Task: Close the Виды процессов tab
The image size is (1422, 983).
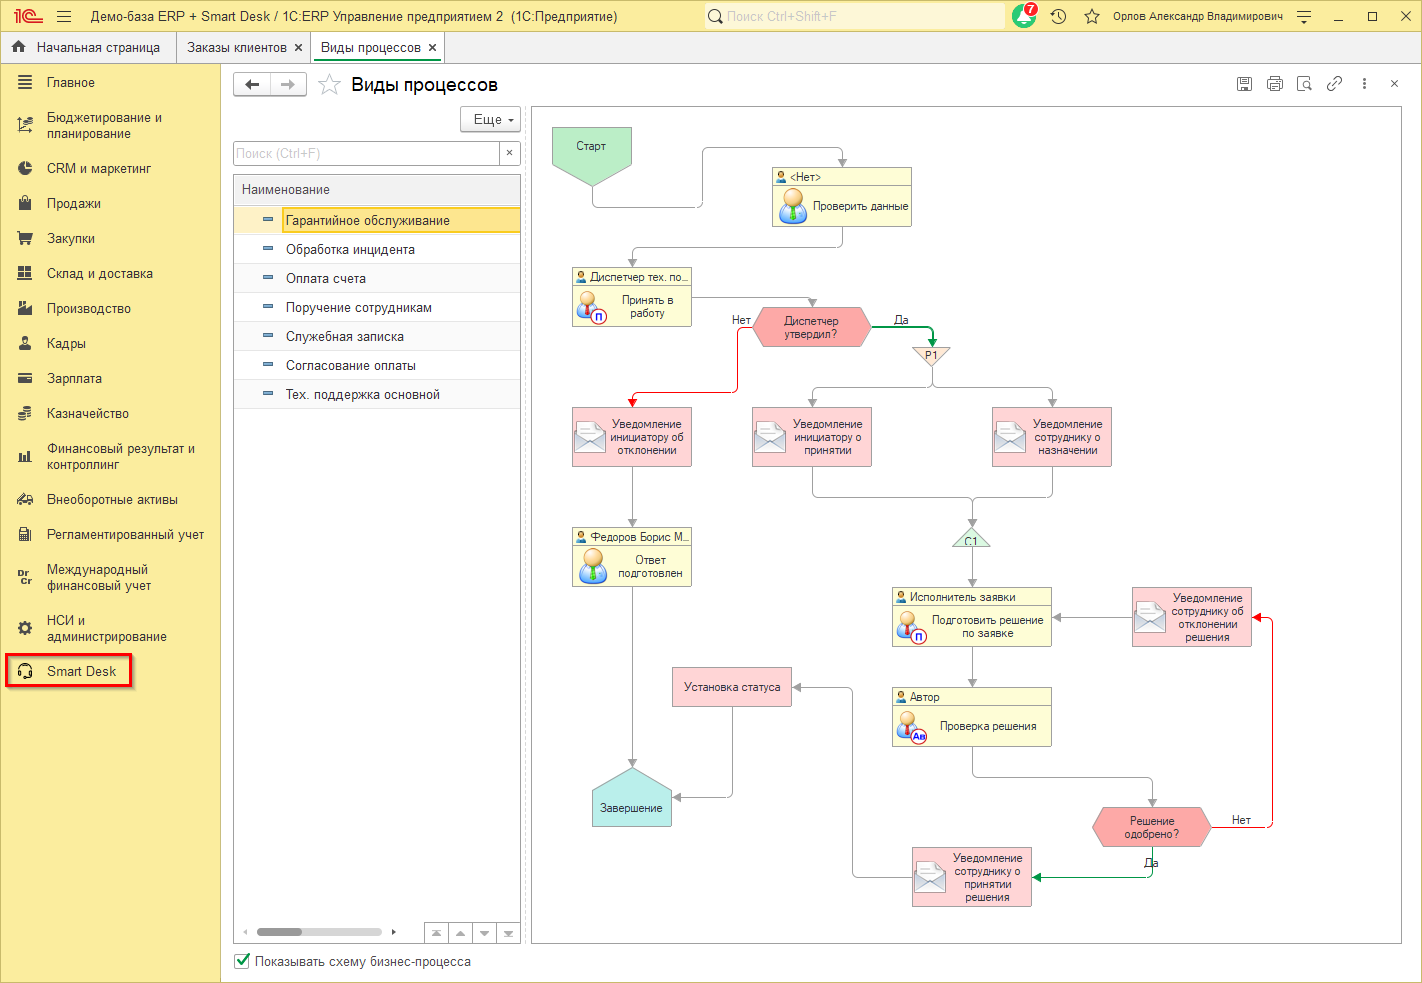Action: tap(432, 47)
